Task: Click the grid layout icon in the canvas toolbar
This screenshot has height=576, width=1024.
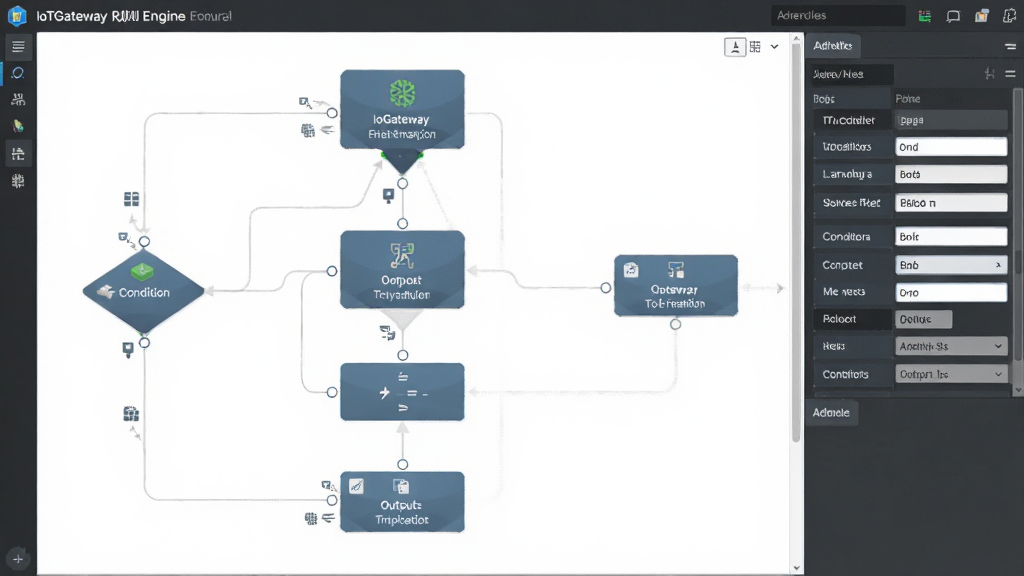Action: click(x=756, y=47)
